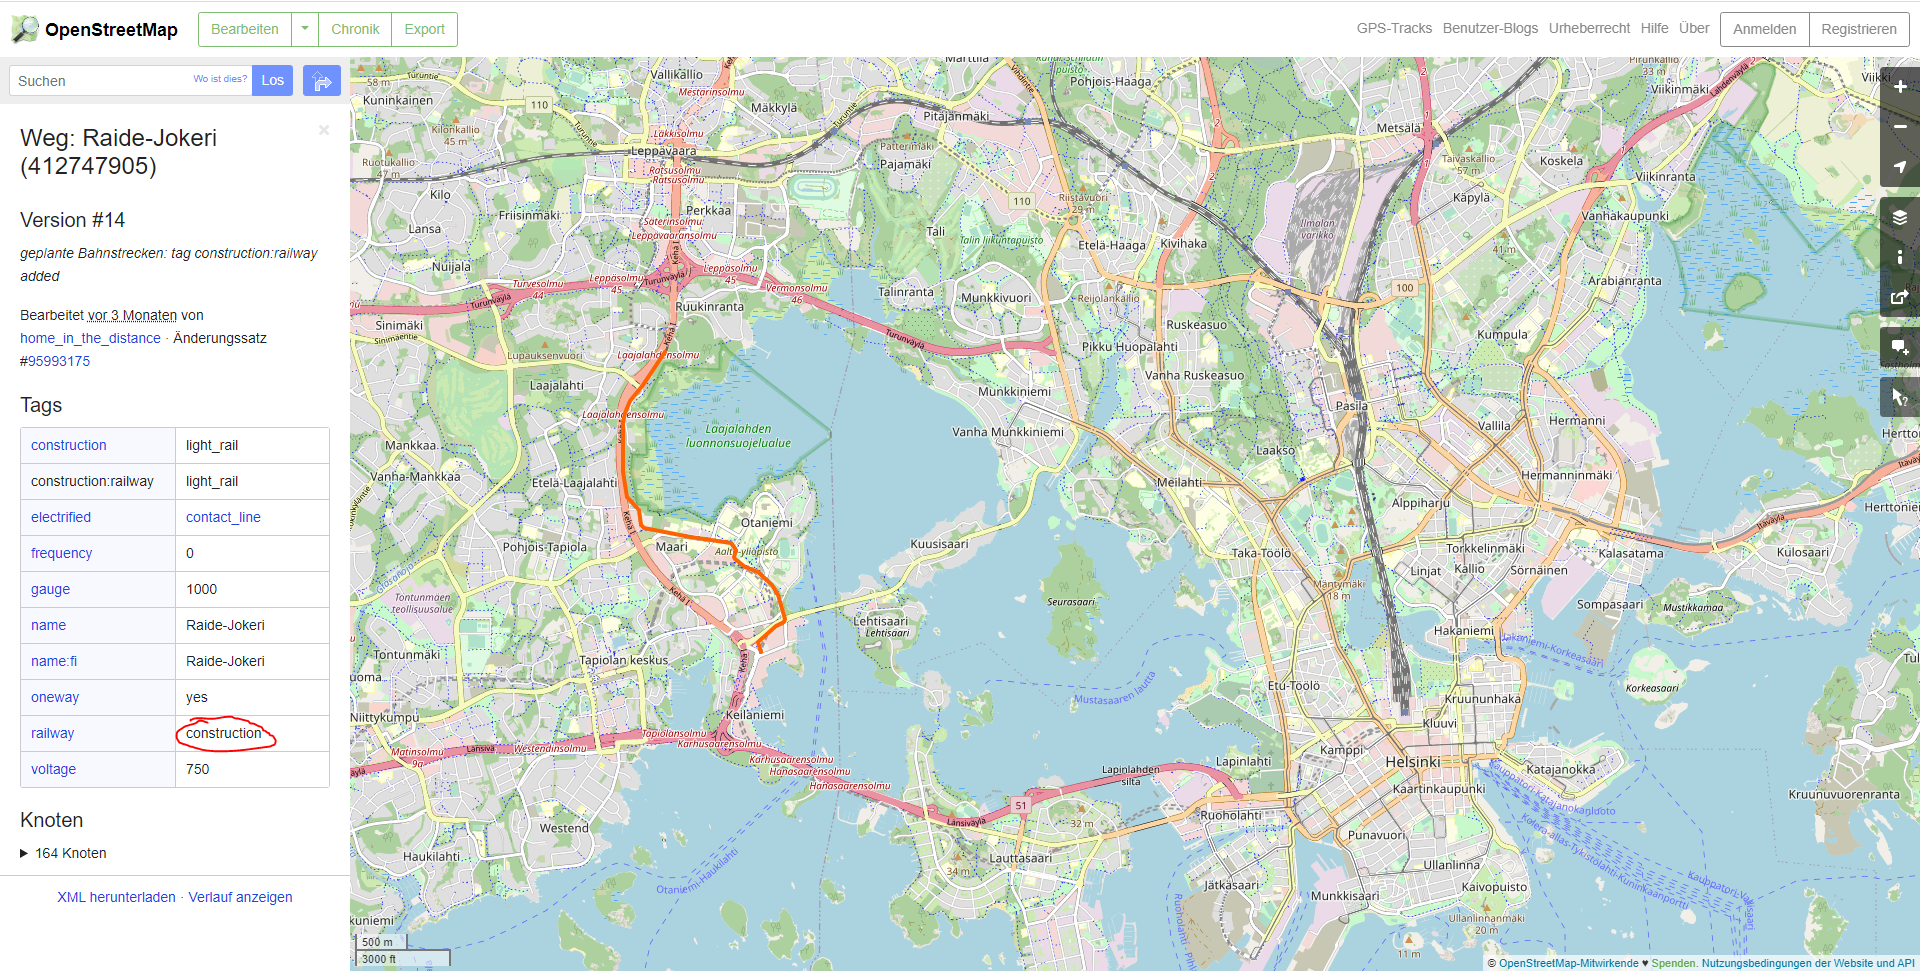Follow the home_in_the_distance user link
This screenshot has width=1920, height=971.
pos(90,338)
